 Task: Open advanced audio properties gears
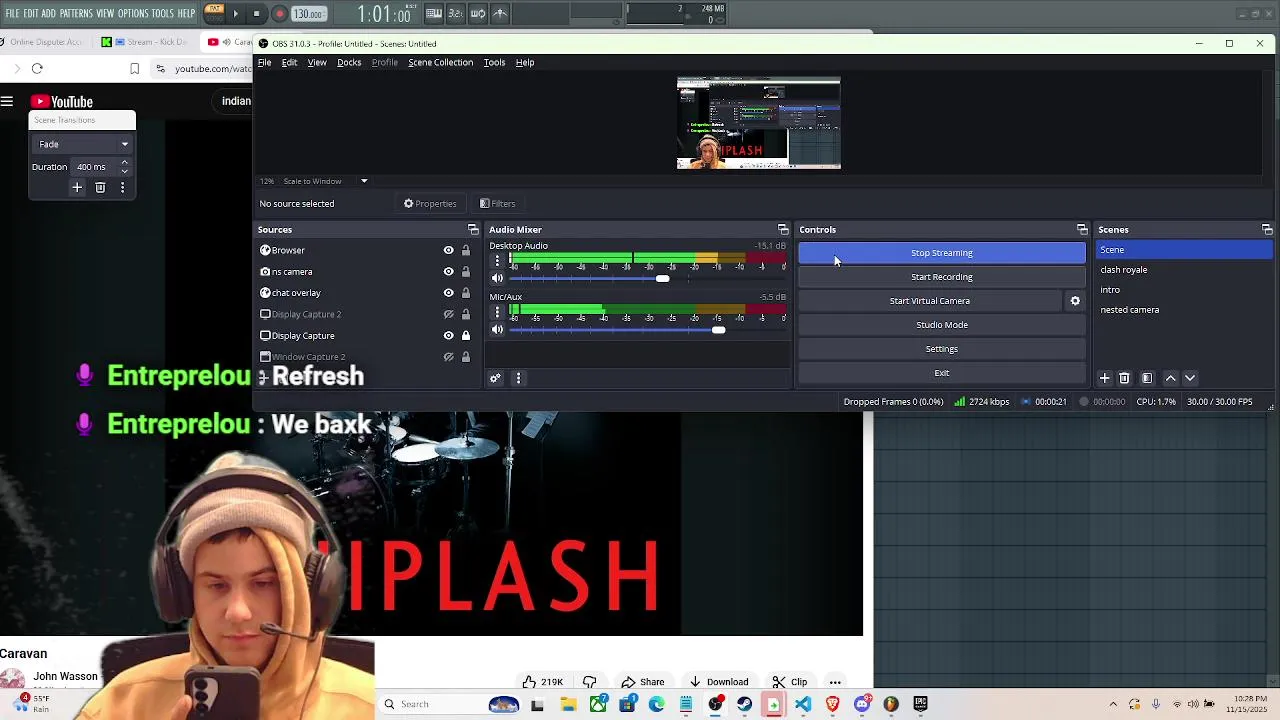494,378
